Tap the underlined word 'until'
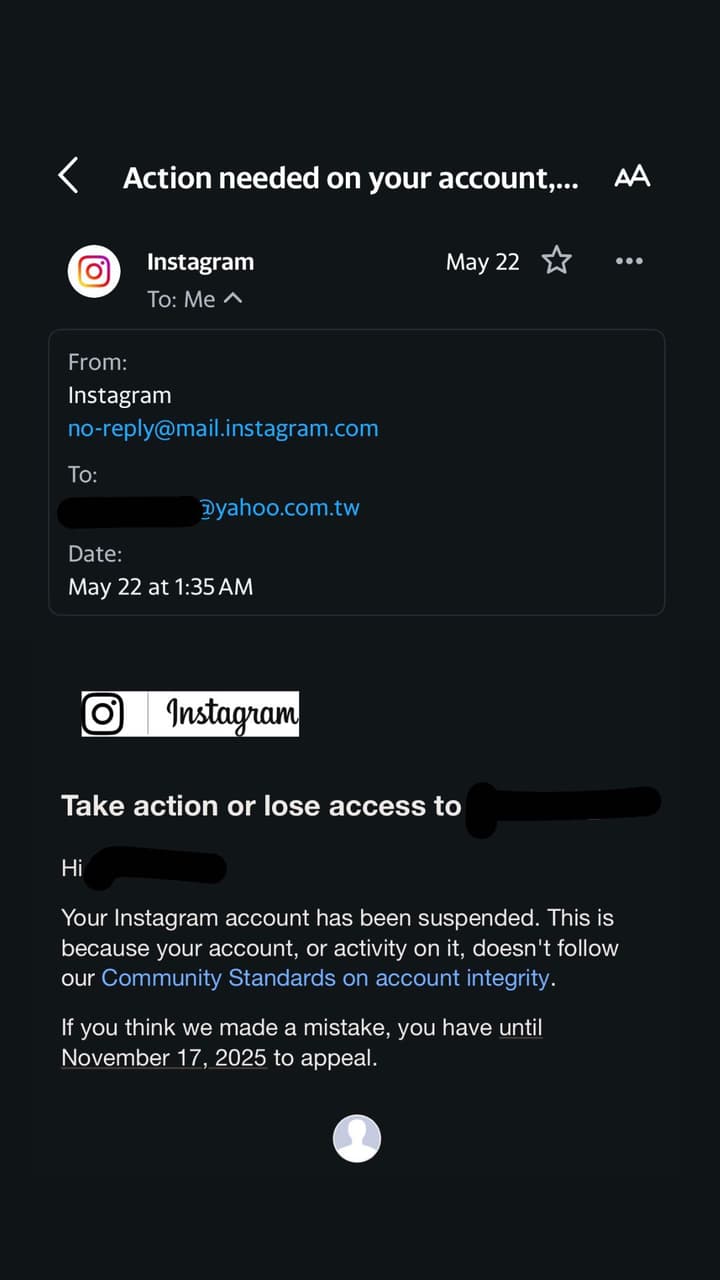 521,1027
